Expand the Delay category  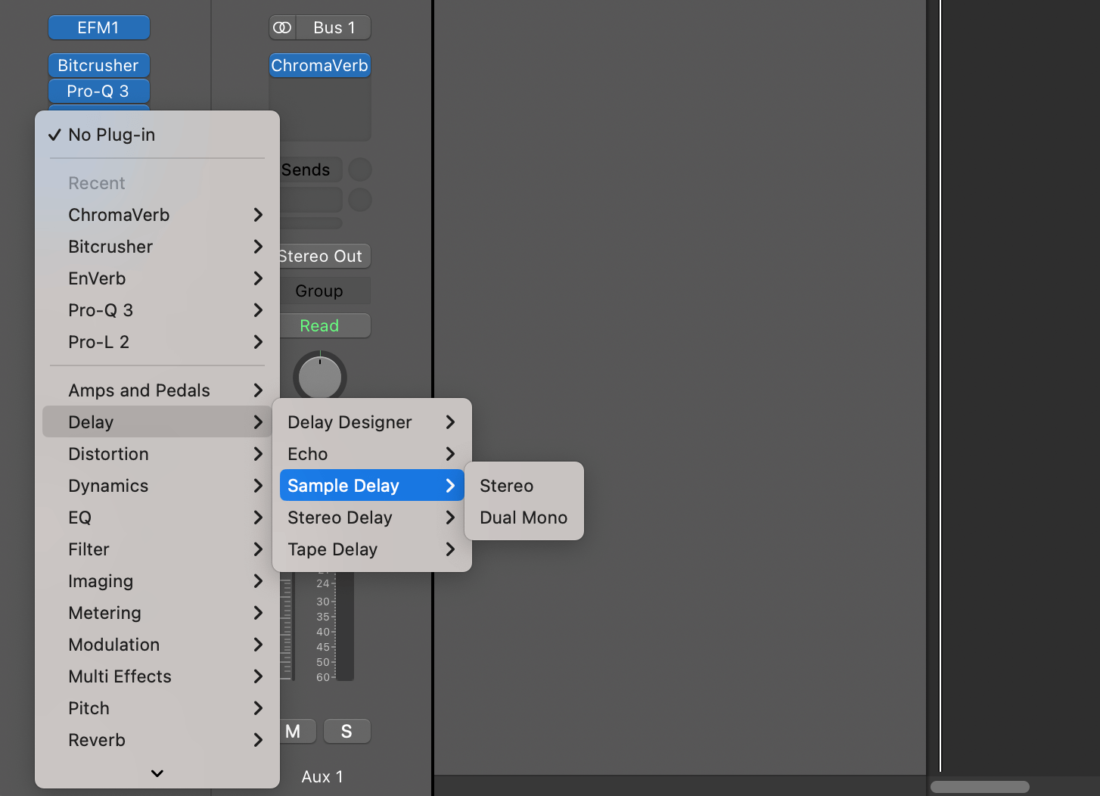(157, 422)
